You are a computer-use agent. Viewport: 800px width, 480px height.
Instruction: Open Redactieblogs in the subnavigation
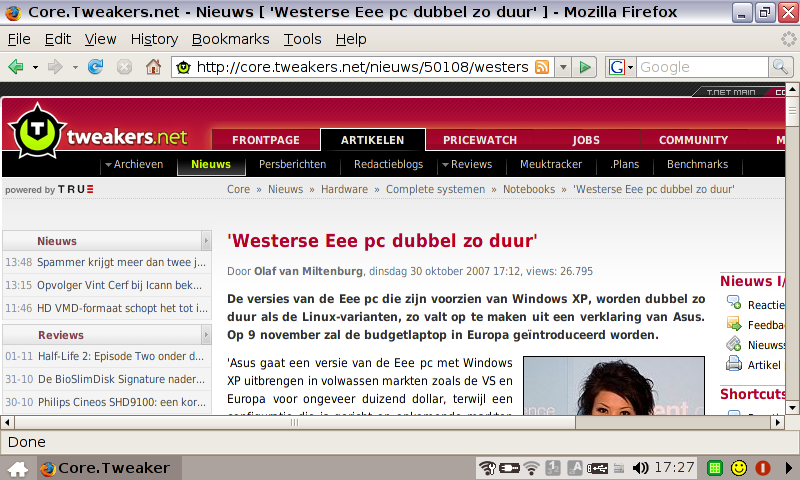coord(388,164)
